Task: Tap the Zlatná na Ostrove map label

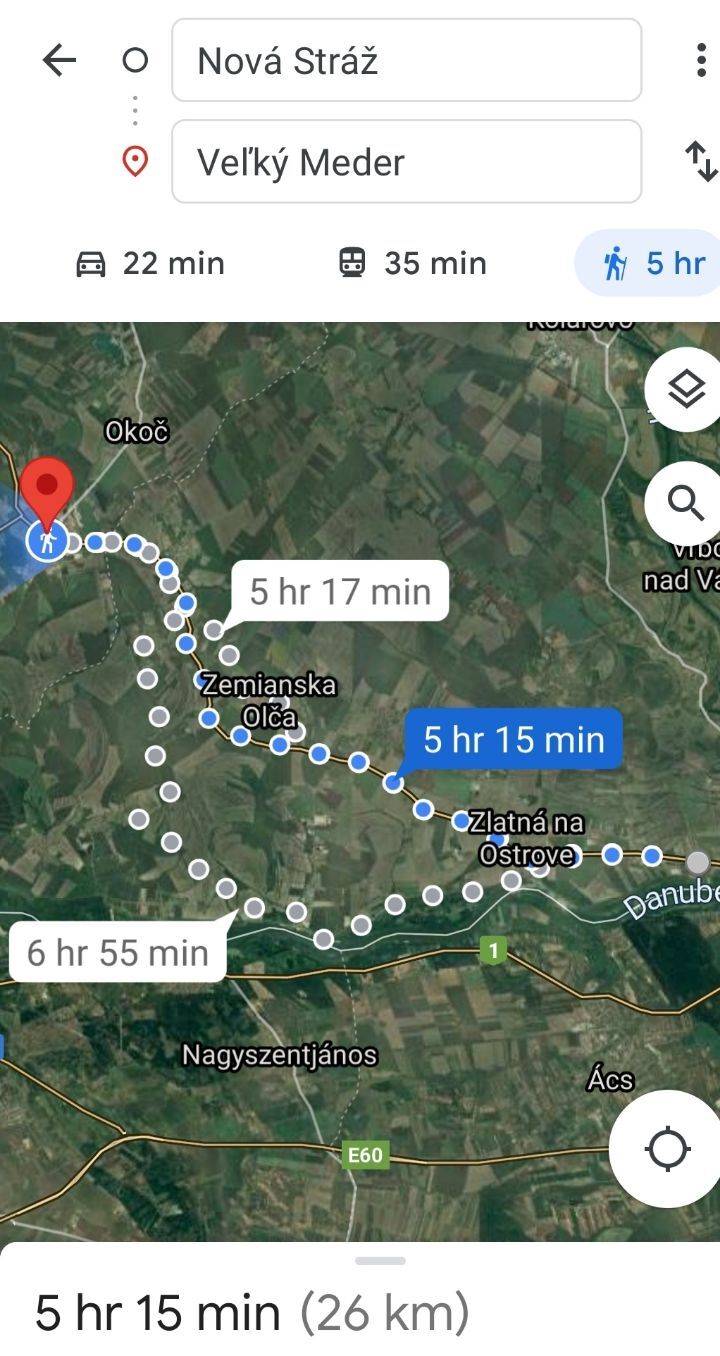Action: (x=527, y=838)
